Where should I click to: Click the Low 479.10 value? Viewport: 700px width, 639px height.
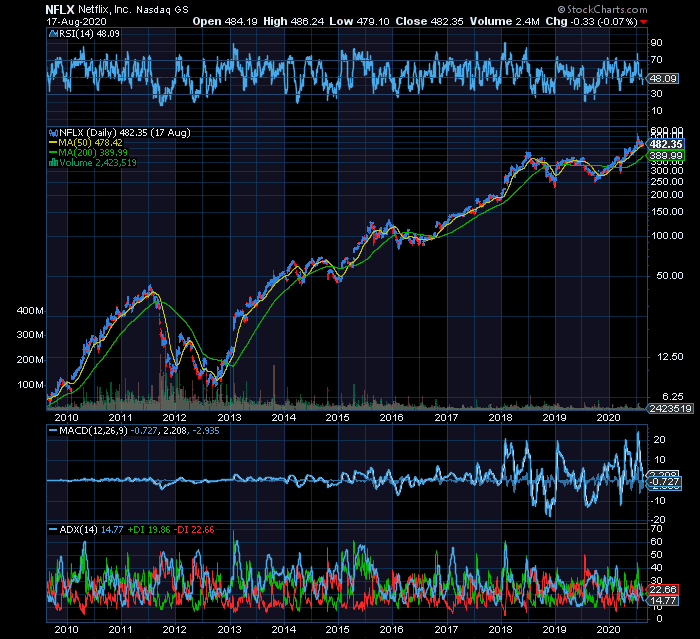coord(359,21)
